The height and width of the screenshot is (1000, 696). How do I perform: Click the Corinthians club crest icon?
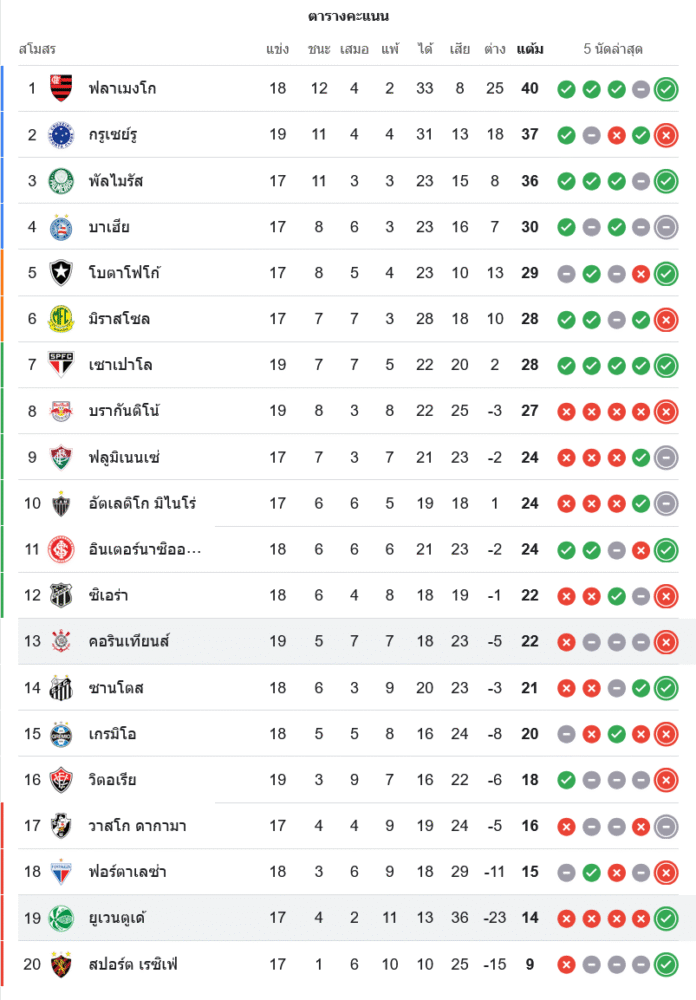[61, 641]
